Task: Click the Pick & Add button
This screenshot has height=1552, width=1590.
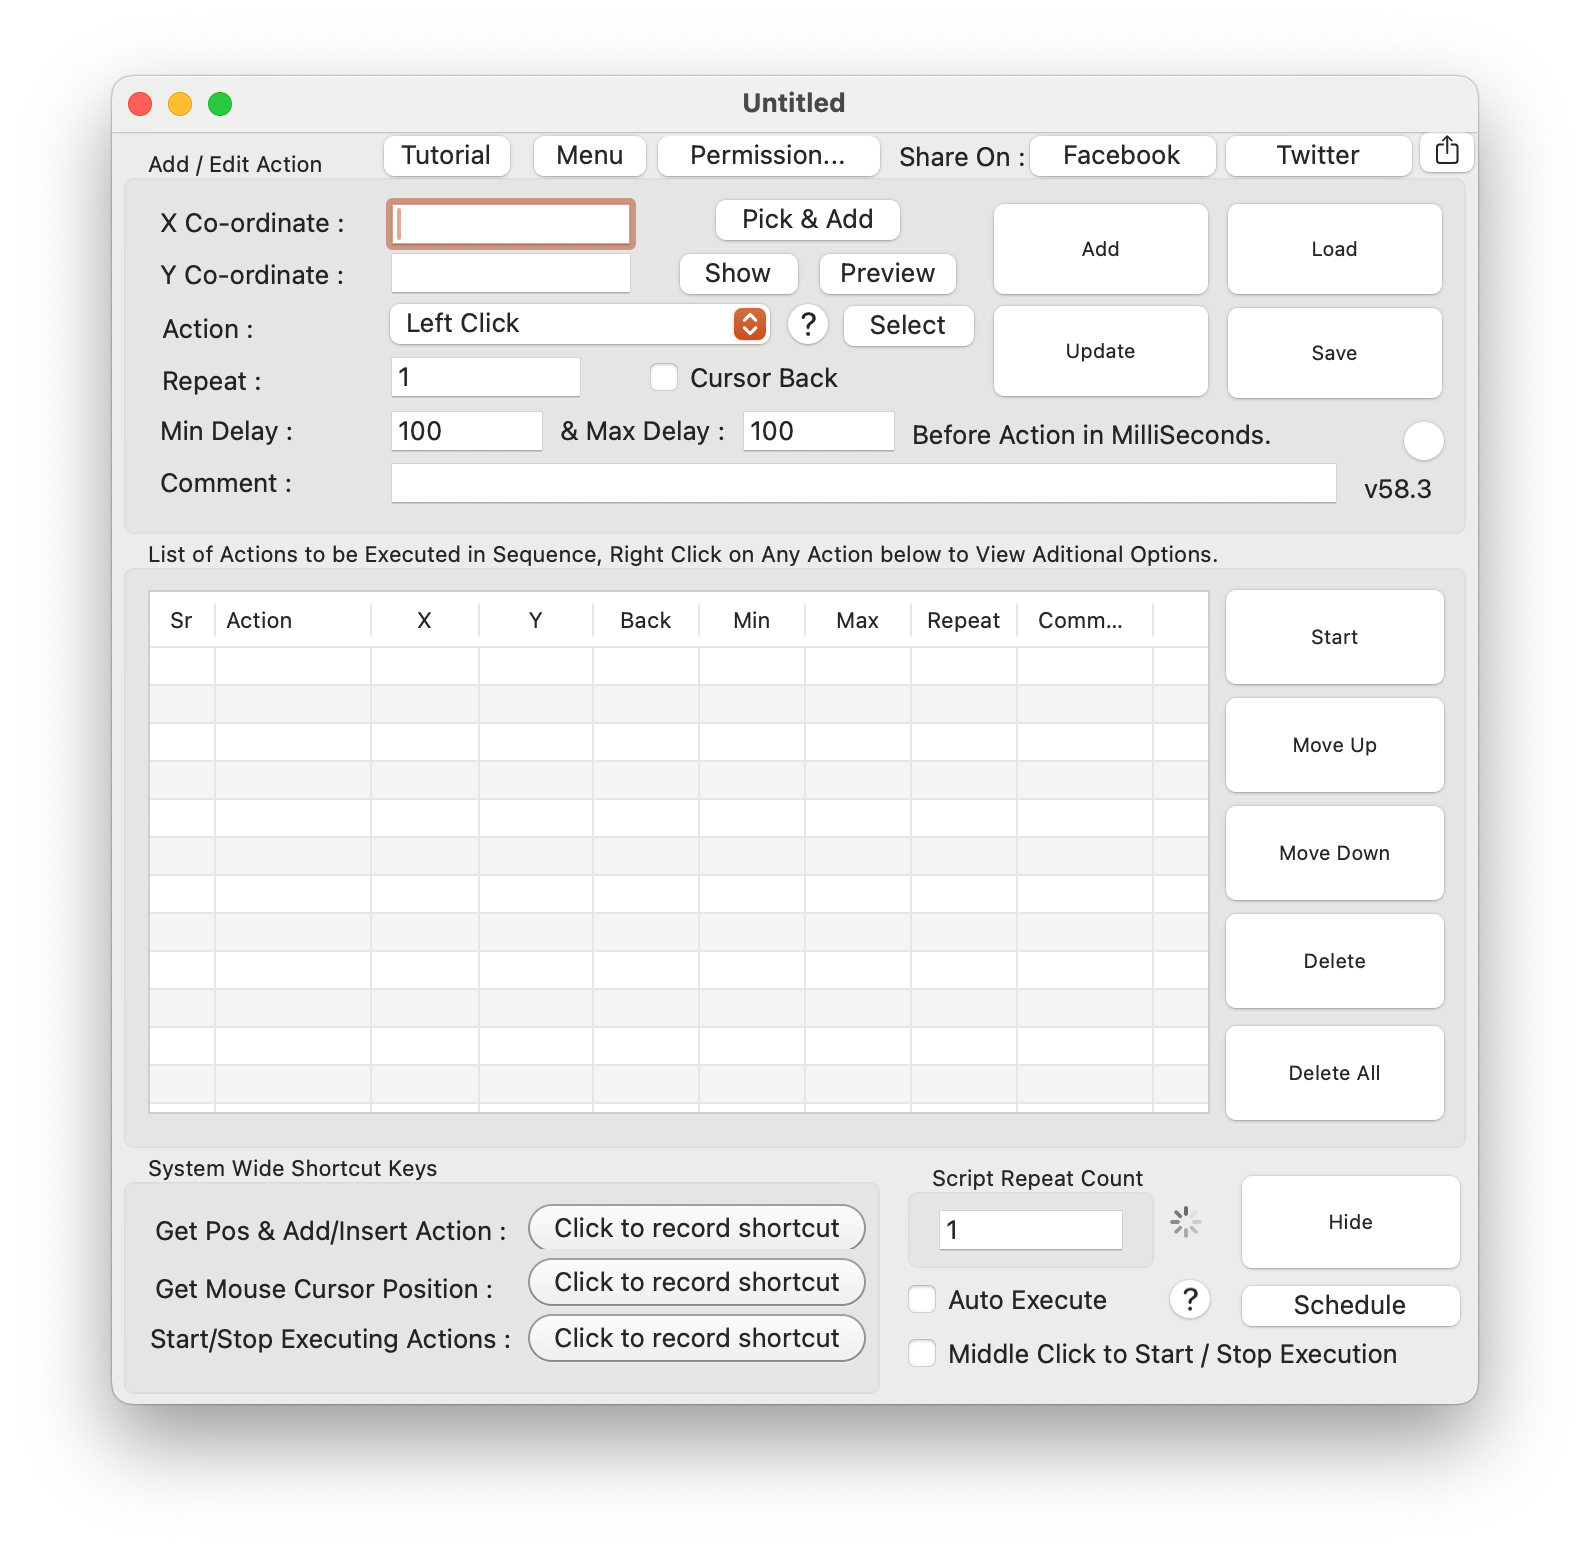Action: 808,219
